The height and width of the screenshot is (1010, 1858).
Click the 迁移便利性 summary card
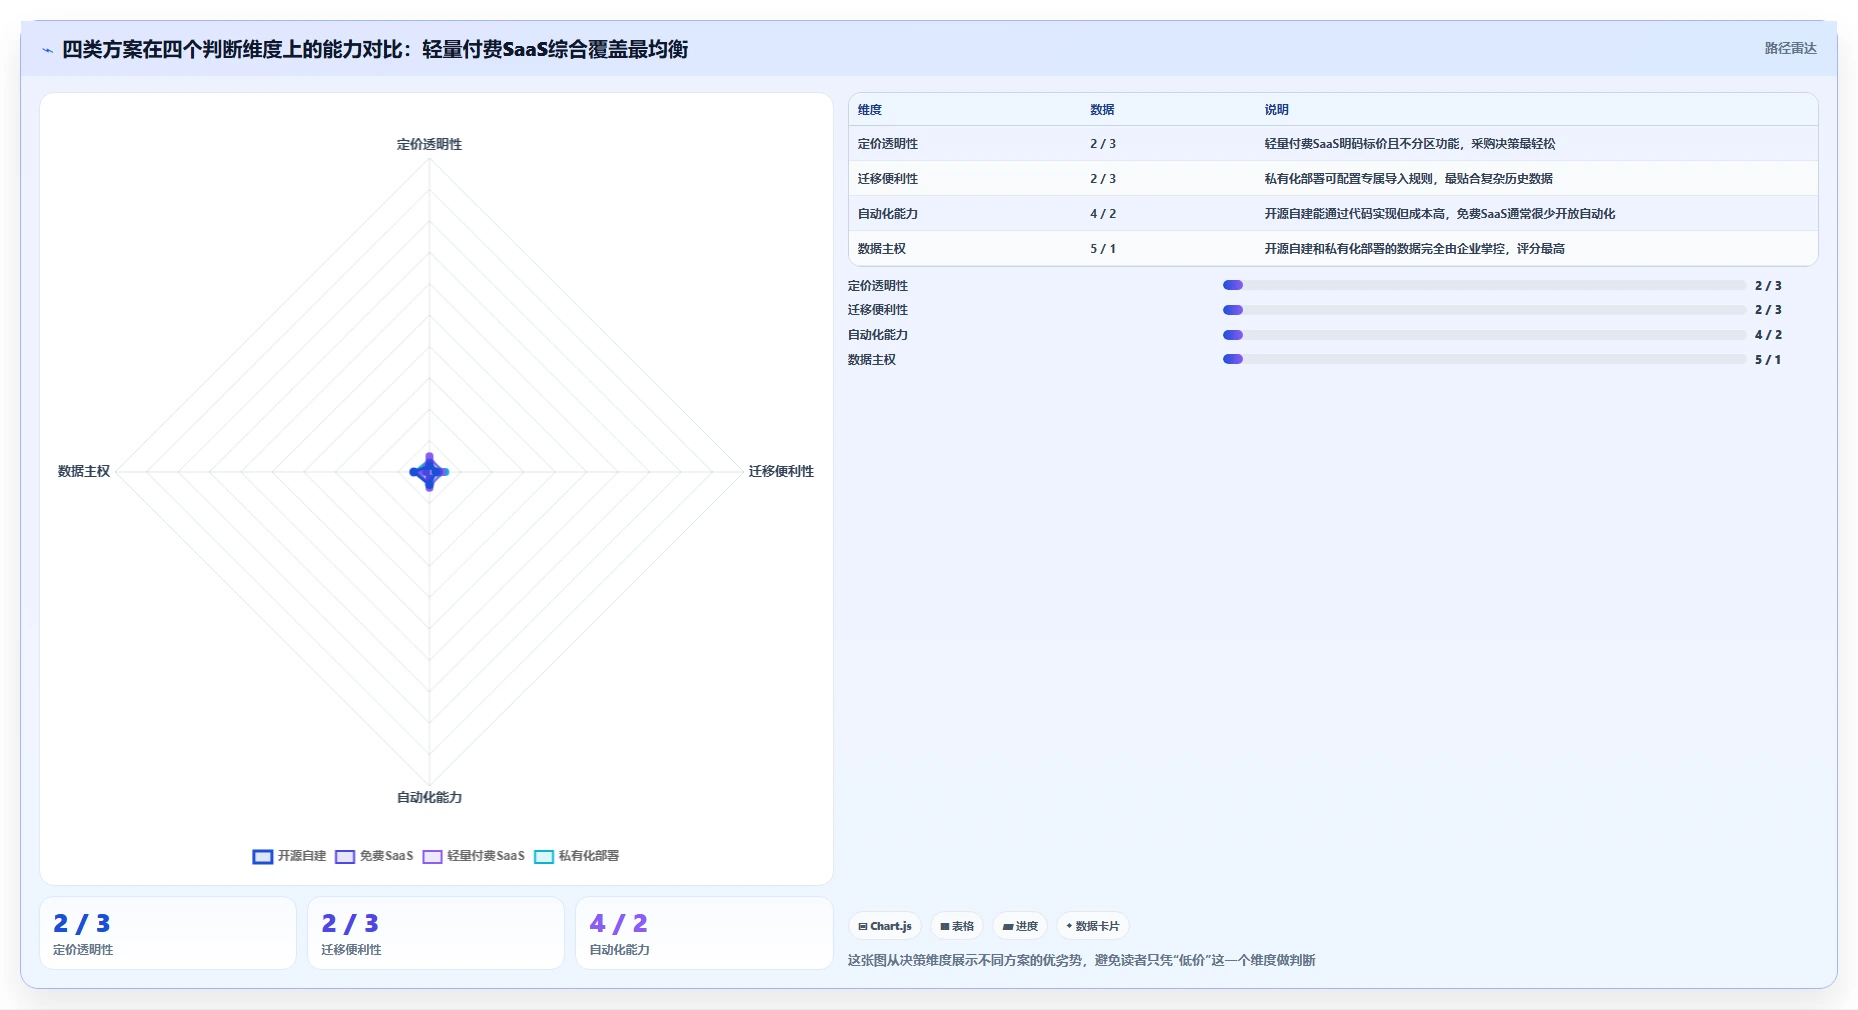[436, 933]
